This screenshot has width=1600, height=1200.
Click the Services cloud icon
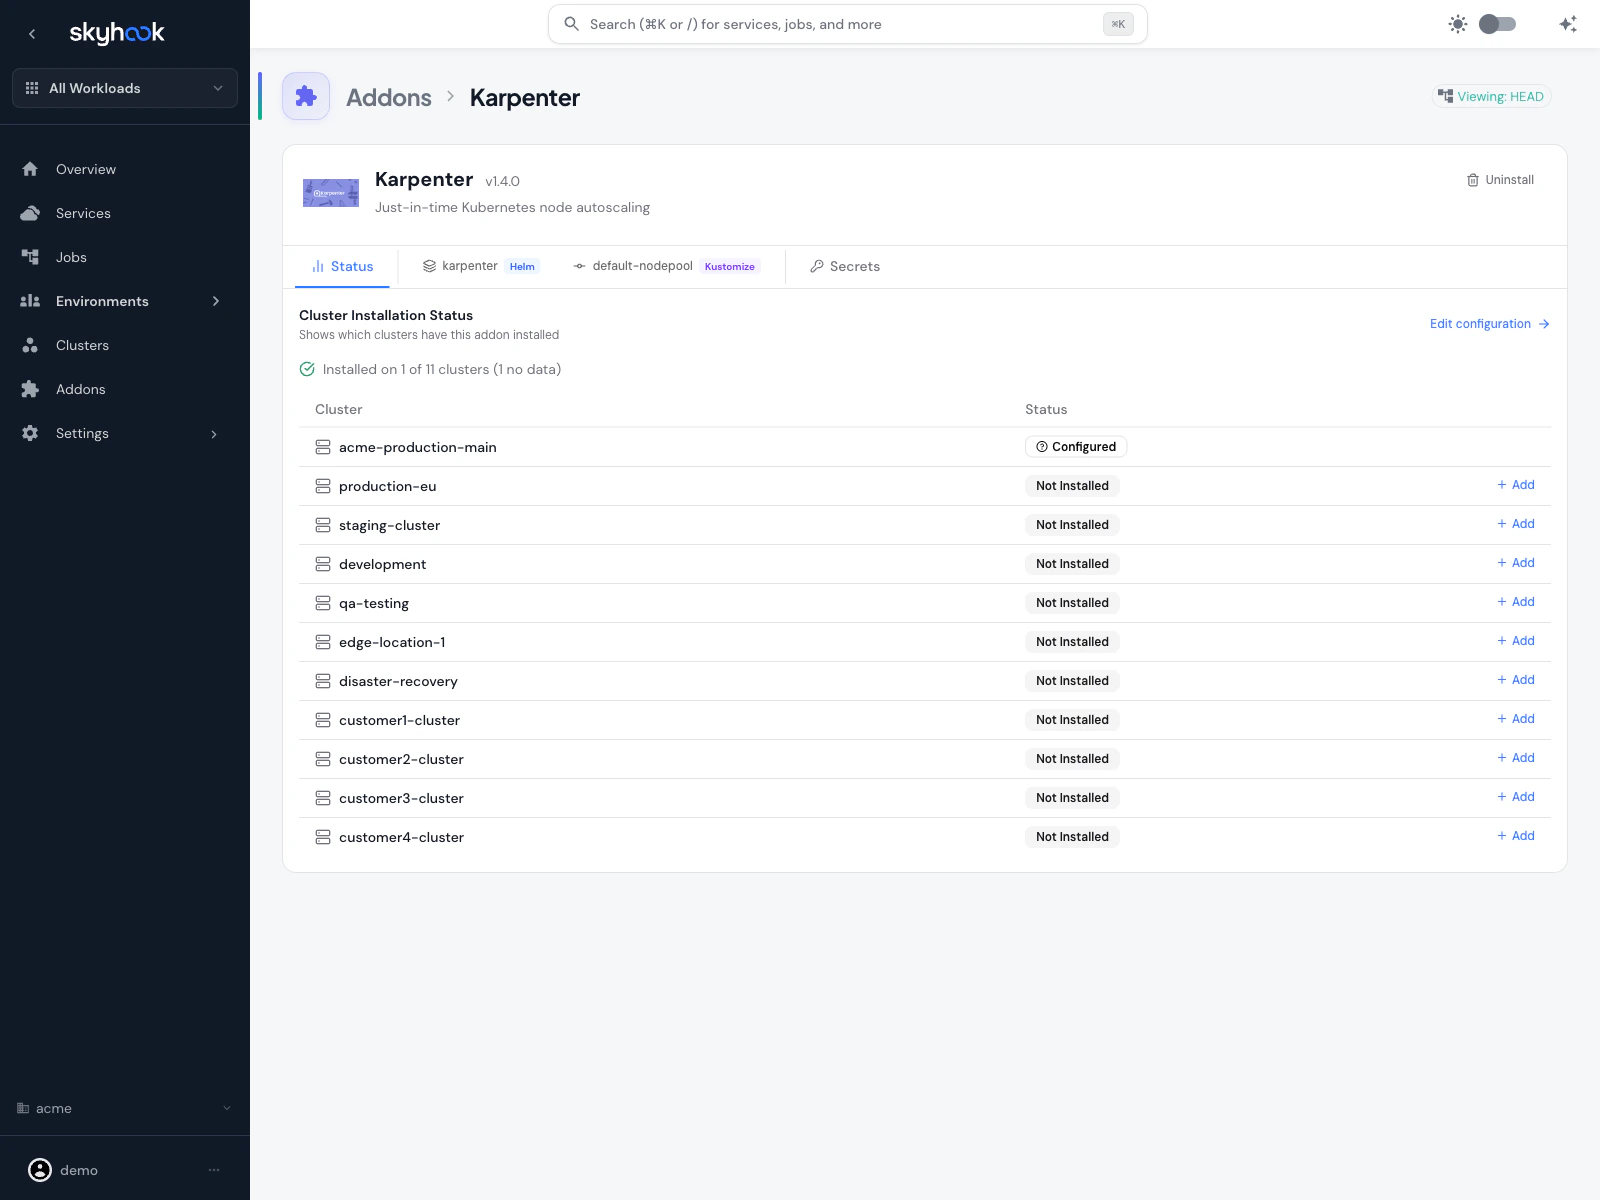click(x=31, y=212)
